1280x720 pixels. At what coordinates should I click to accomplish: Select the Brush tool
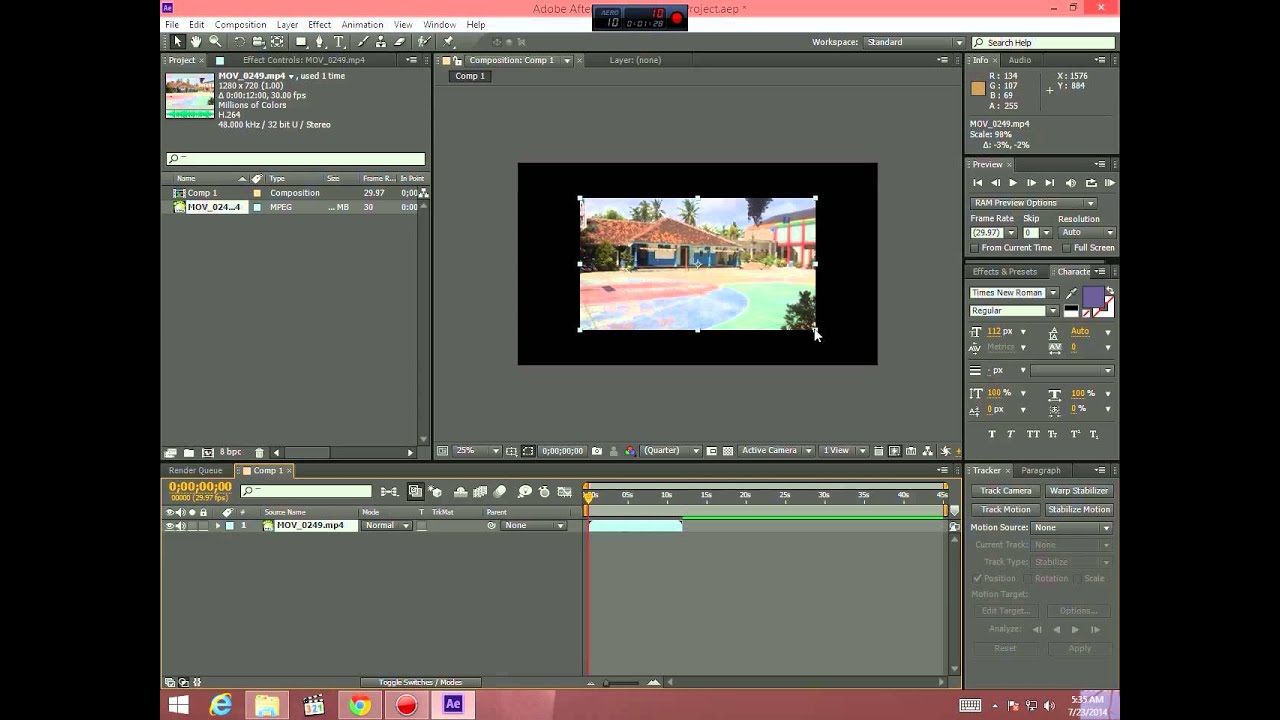363,42
